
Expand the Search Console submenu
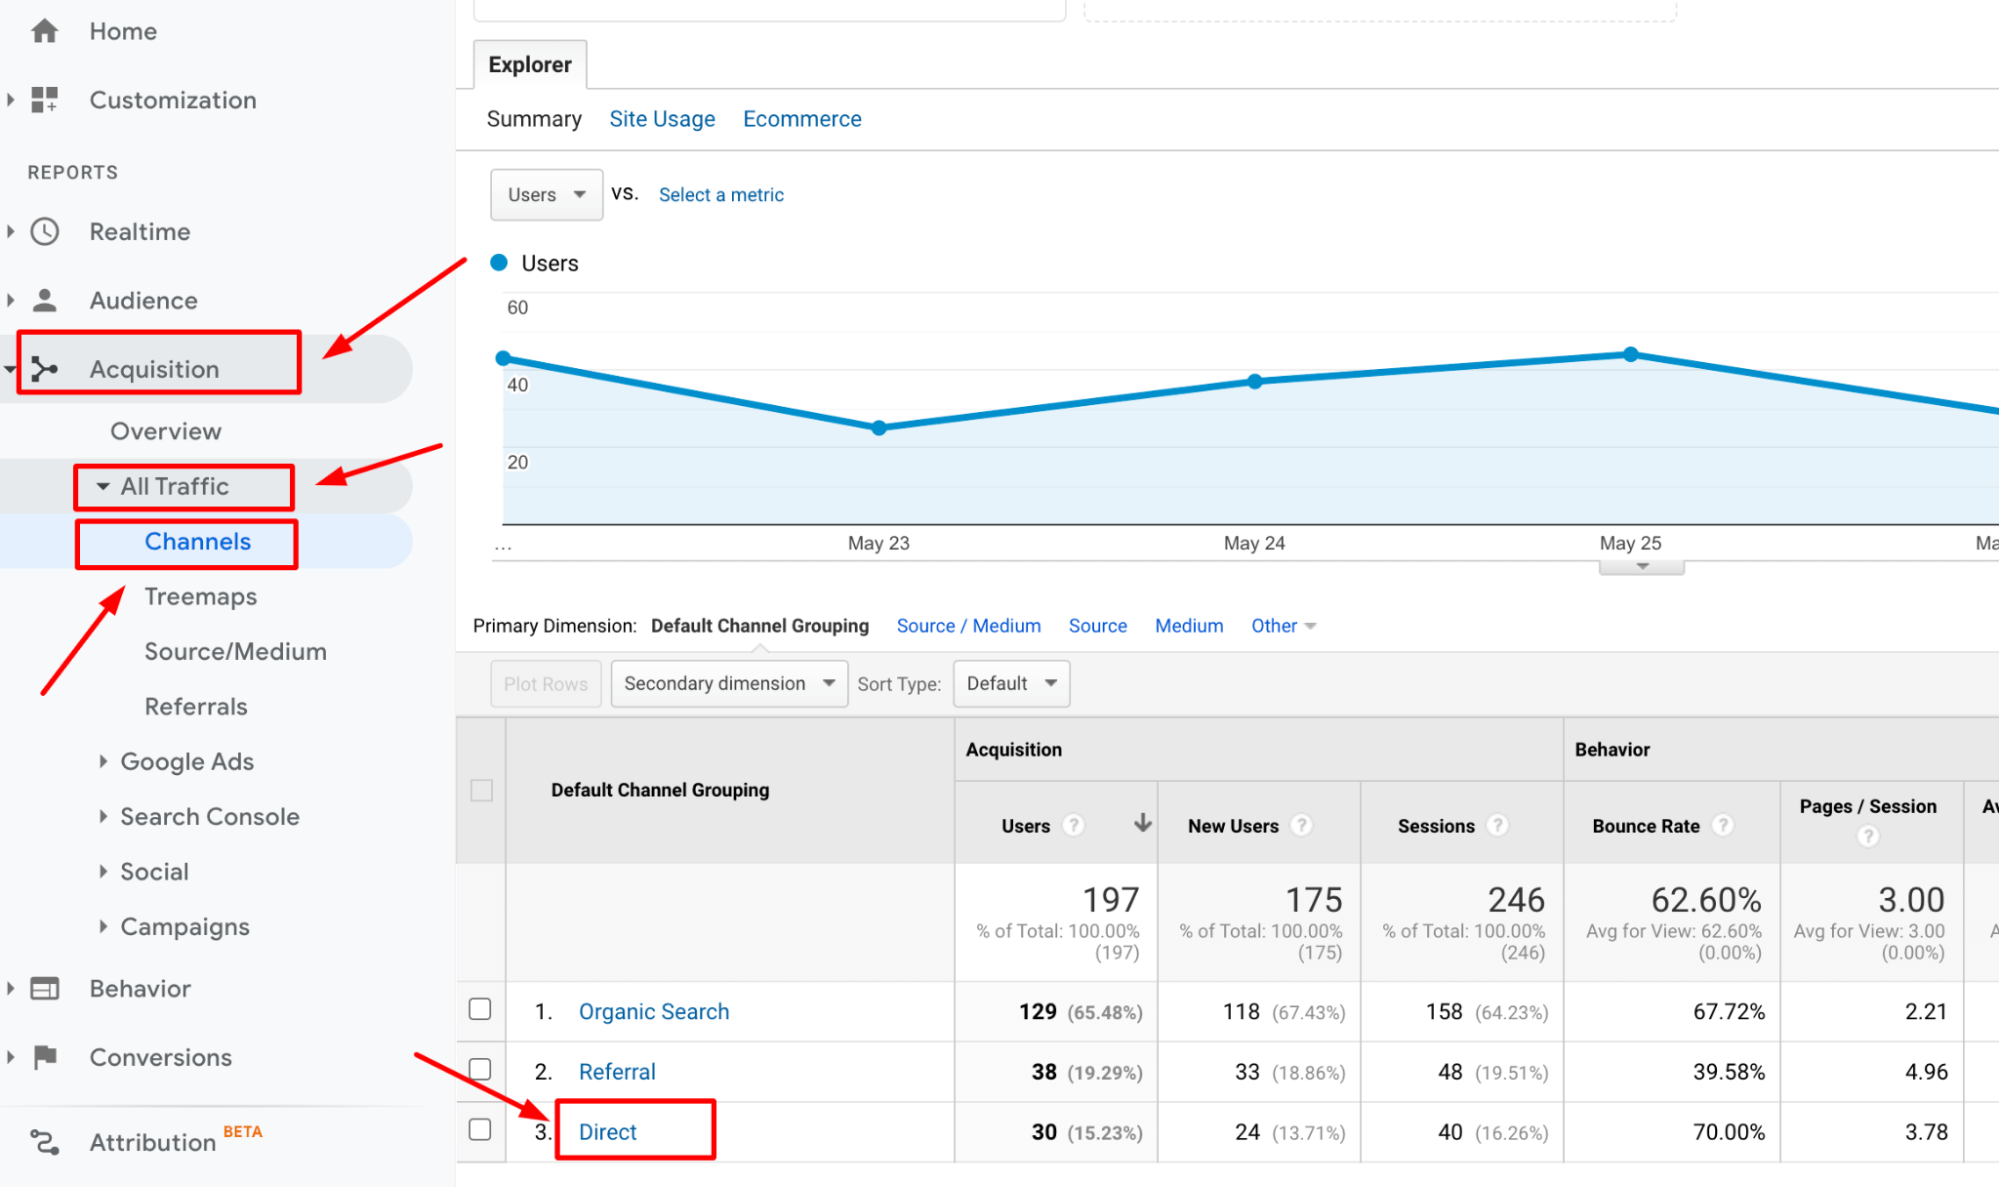click(x=103, y=816)
